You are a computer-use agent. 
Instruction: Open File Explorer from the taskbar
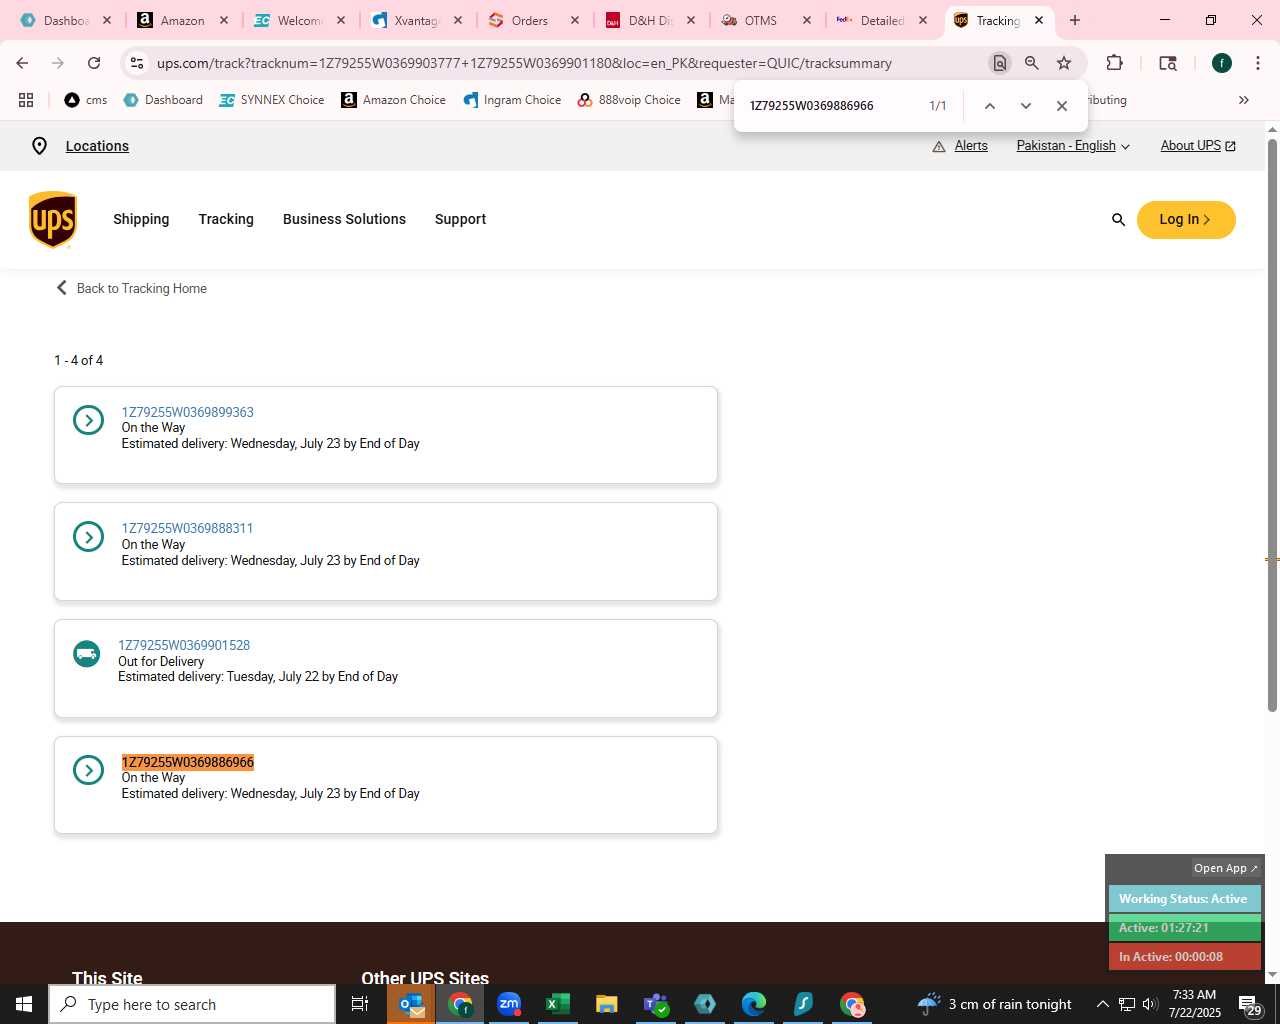(x=606, y=1004)
